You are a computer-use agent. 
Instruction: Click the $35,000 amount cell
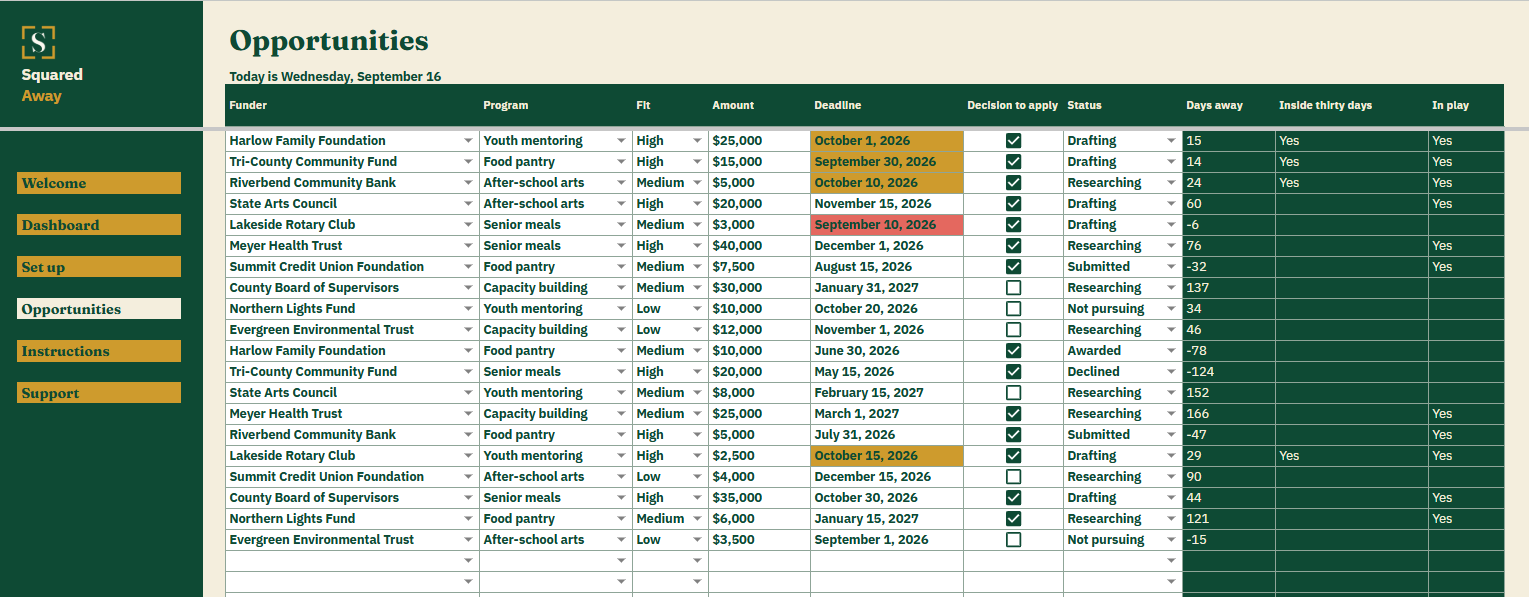pos(759,498)
